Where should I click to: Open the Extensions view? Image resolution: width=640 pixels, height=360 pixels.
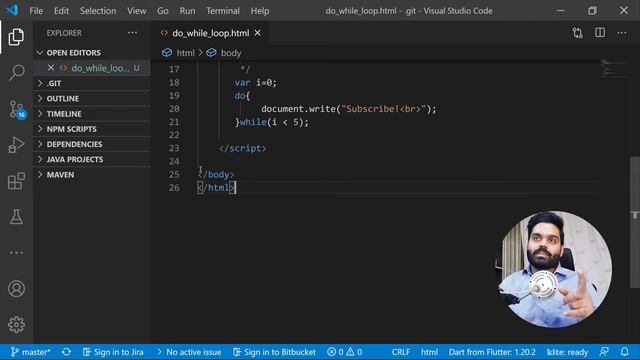[16, 181]
